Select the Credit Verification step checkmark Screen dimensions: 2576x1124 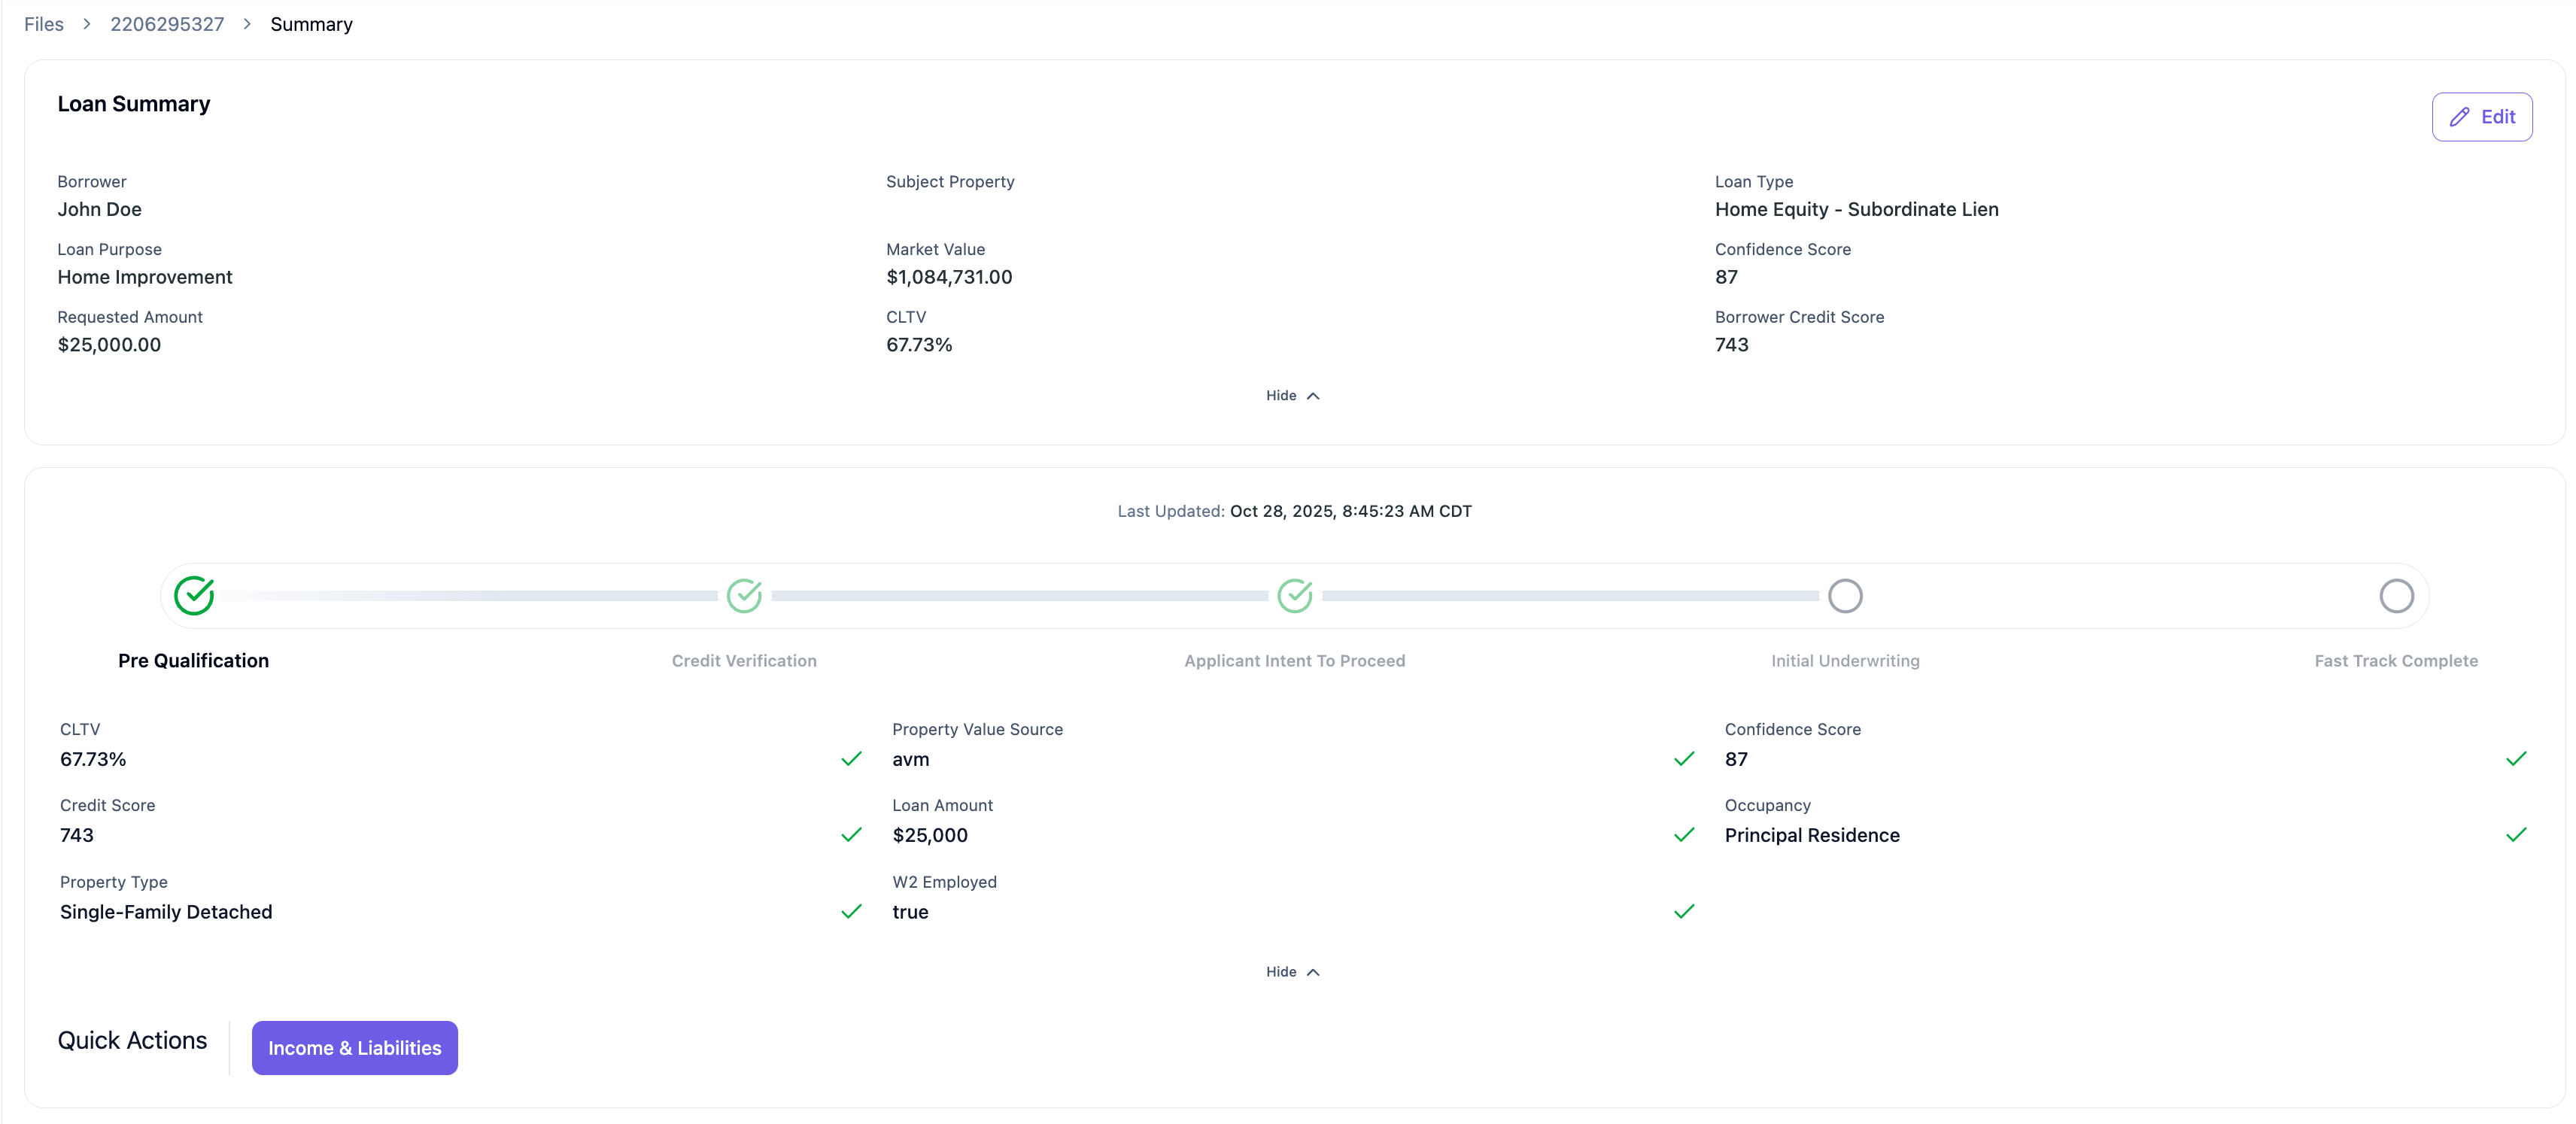744,595
